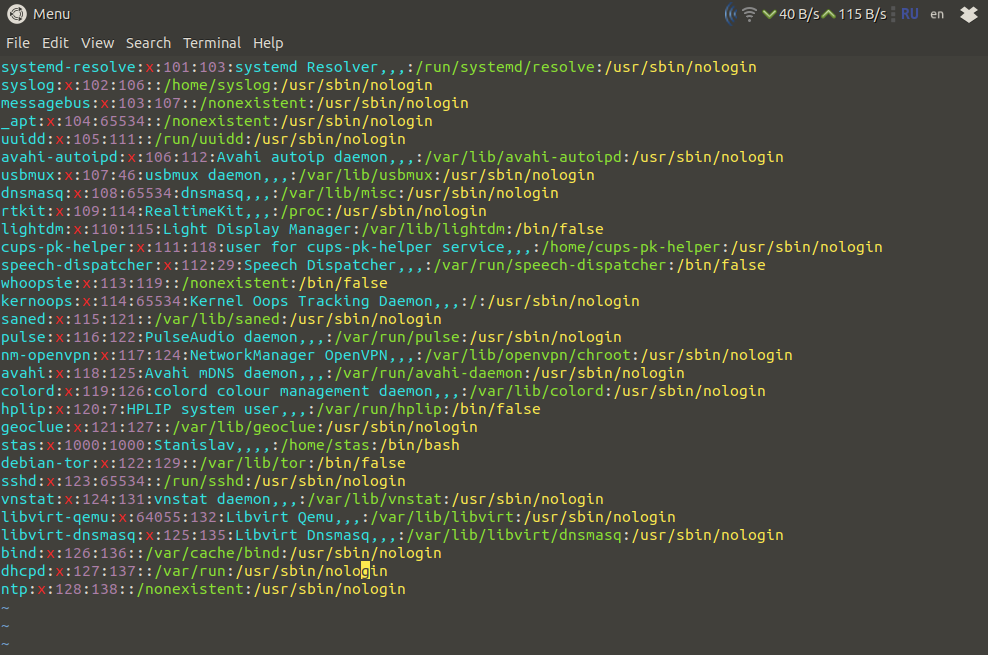
Task: Click the upload speed arrow indicator
Action: [x=829, y=14]
